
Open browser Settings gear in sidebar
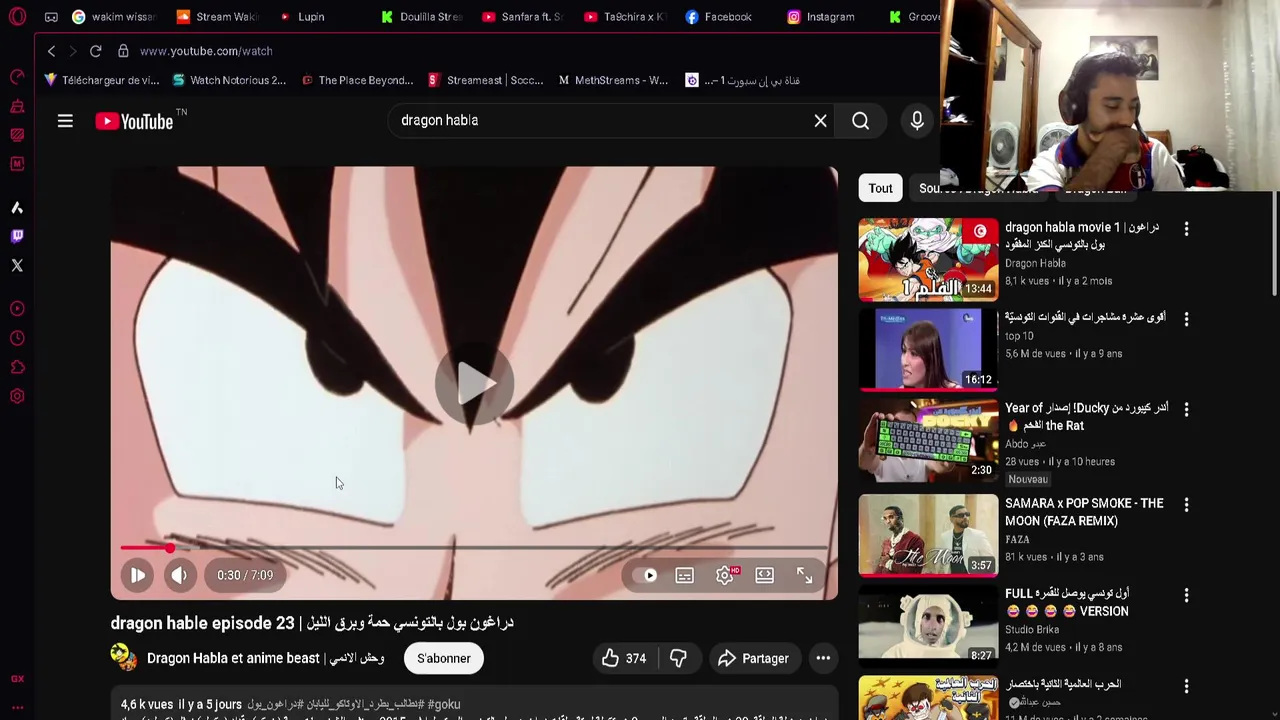[x=17, y=396]
